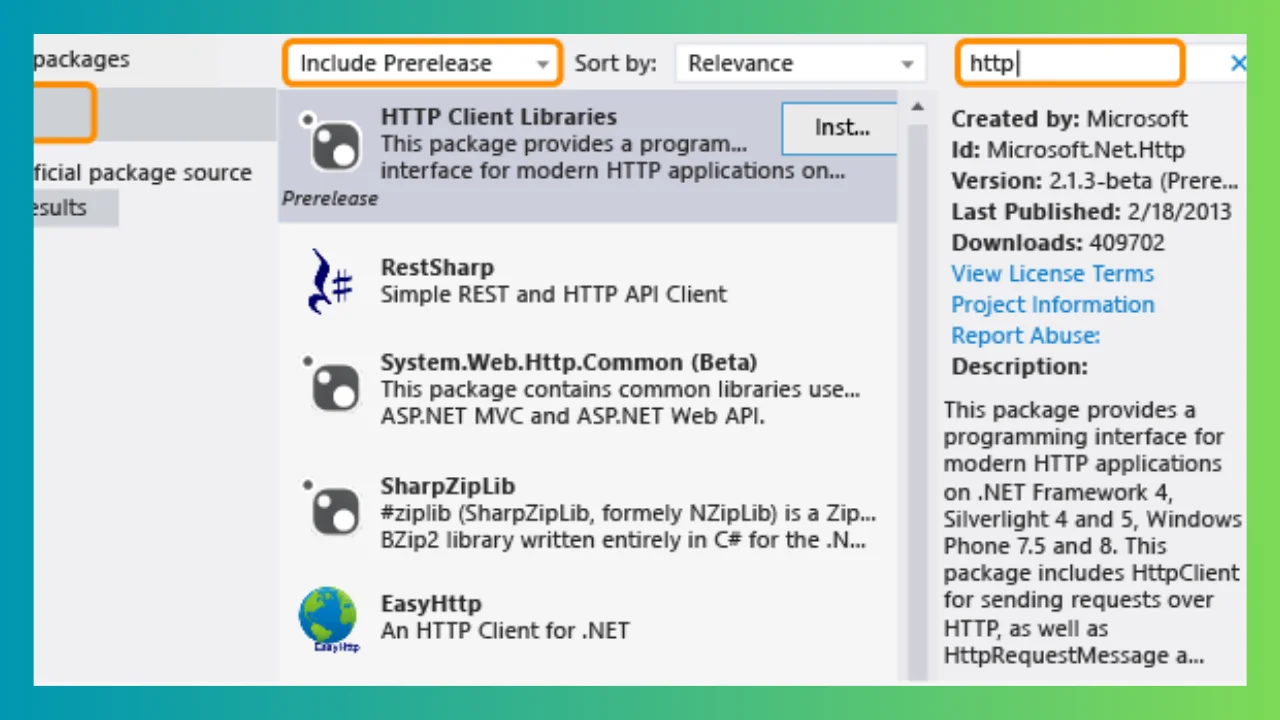Select the System.Web.Http.Common (Beta) title
The height and width of the screenshot is (720, 1280).
point(568,361)
